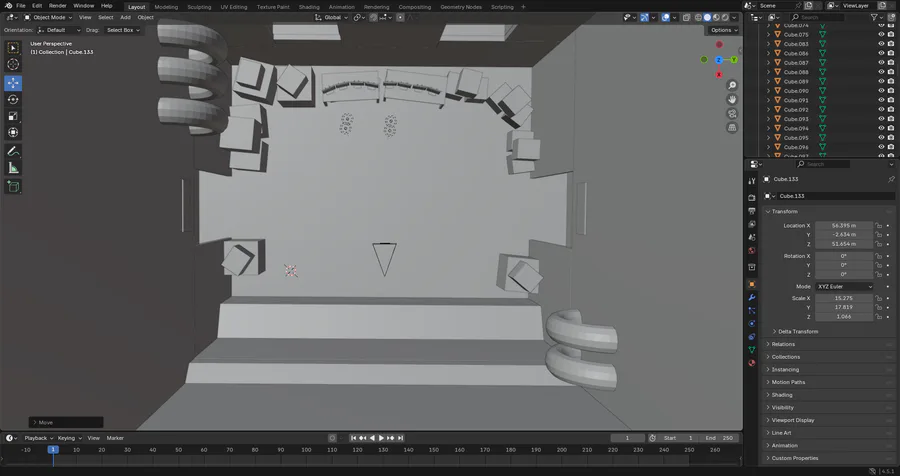The image size is (900, 476).
Task: Open the Material properties tab
Action: tap(752, 363)
